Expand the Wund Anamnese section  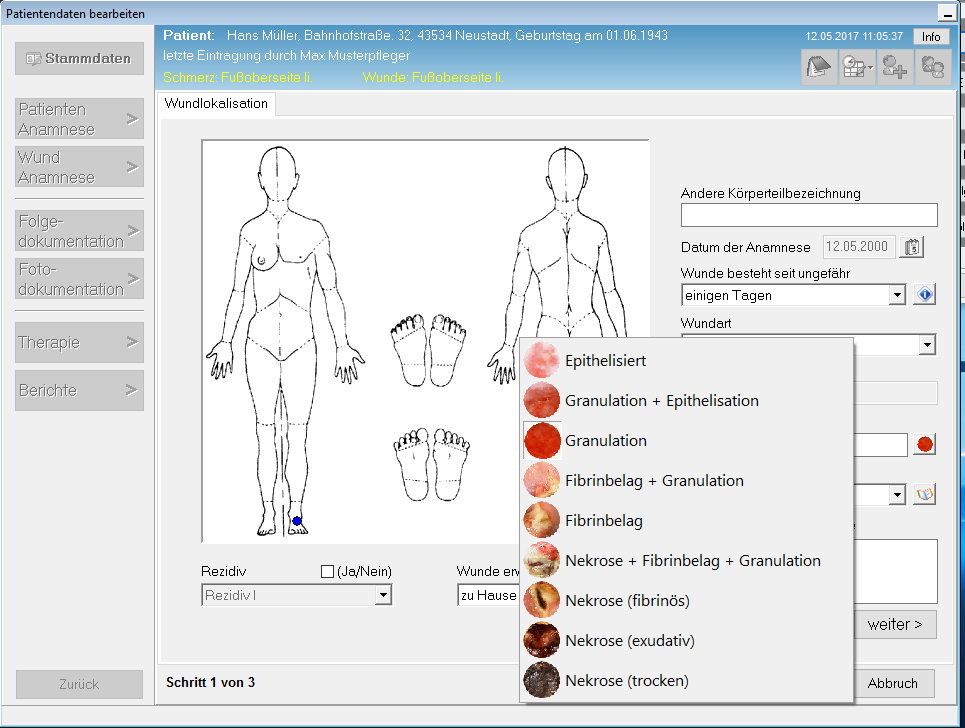click(x=79, y=167)
